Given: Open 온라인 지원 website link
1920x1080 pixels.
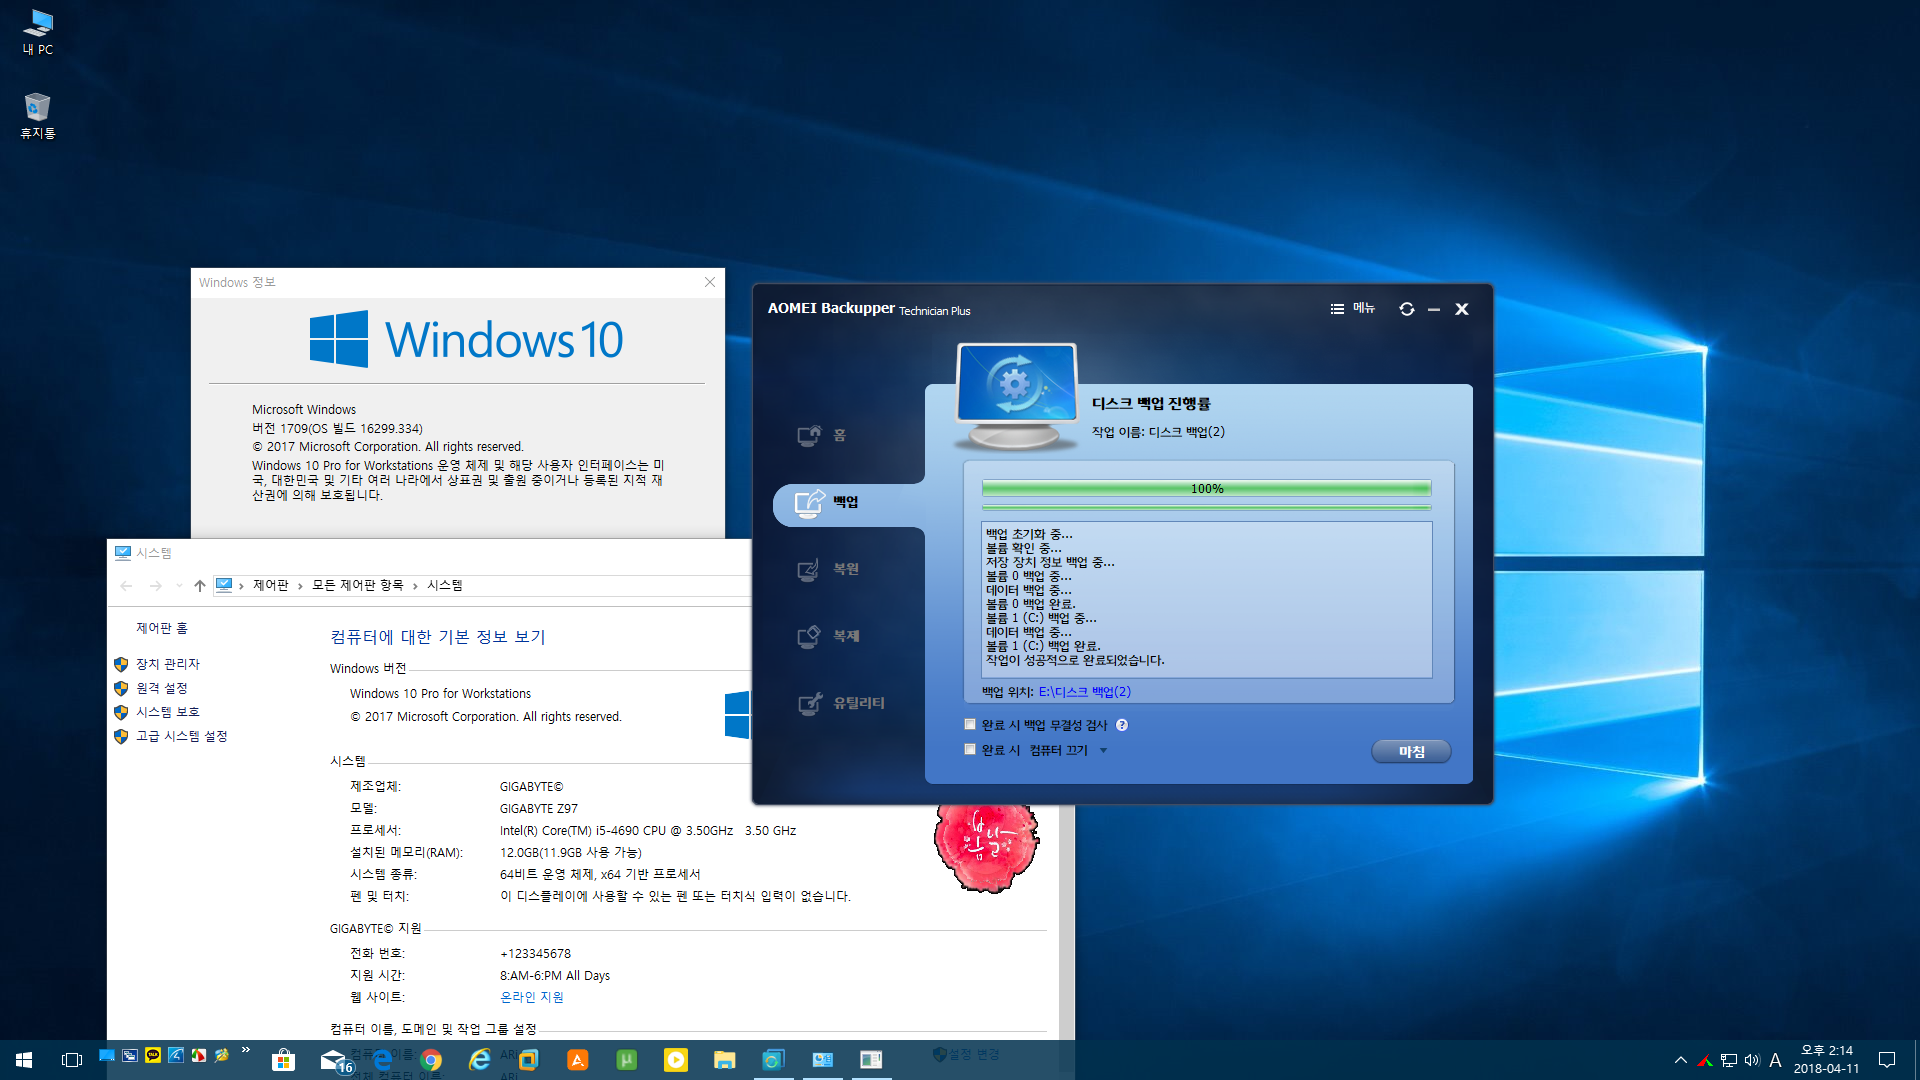Looking at the screenshot, I should [531, 997].
